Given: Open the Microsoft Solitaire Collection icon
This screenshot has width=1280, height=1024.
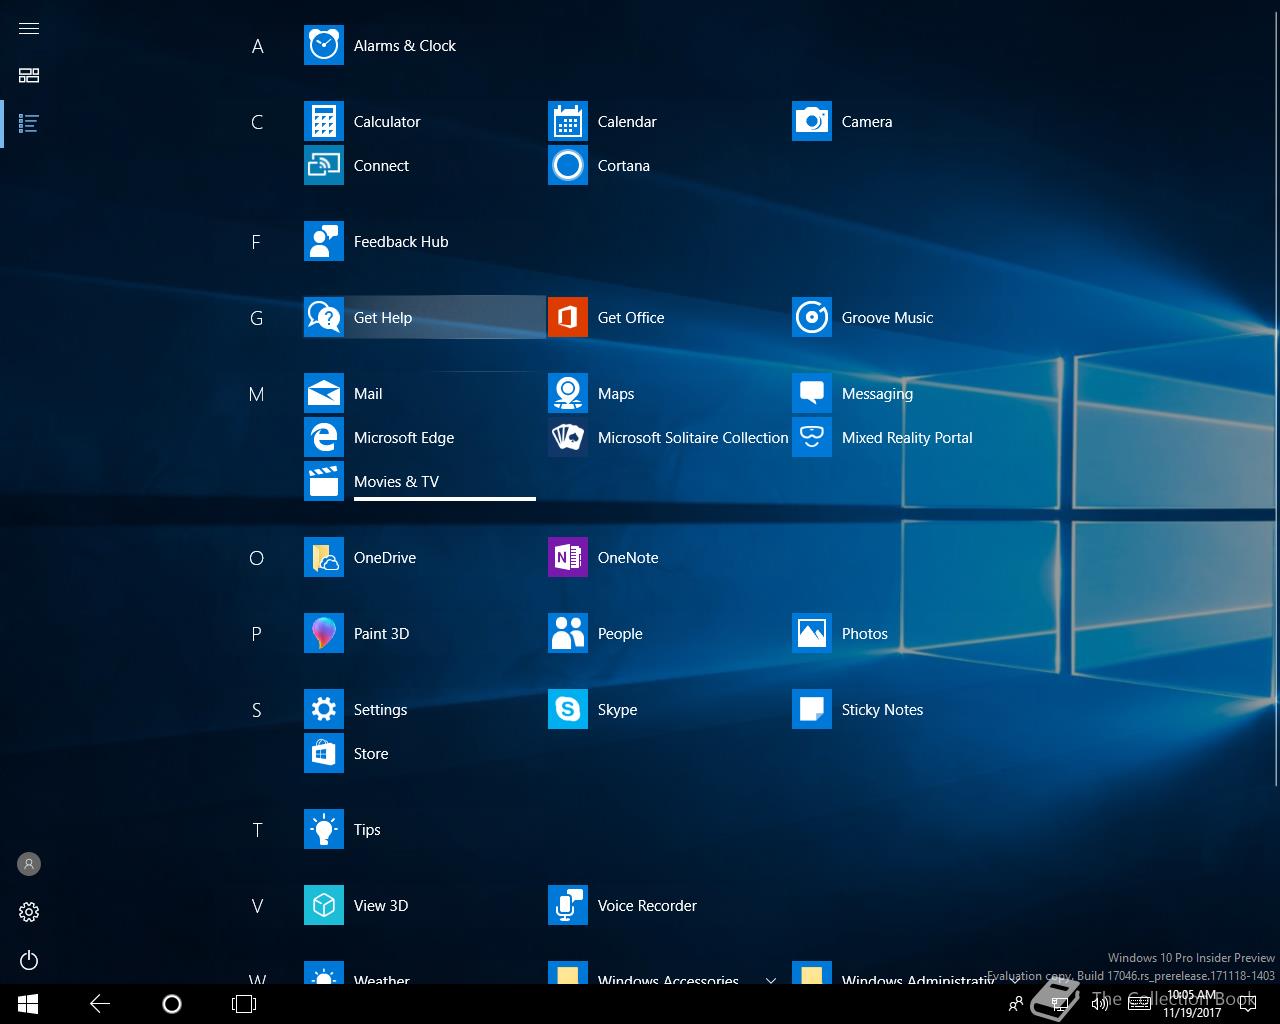Looking at the screenshot, I should (568, 438).
